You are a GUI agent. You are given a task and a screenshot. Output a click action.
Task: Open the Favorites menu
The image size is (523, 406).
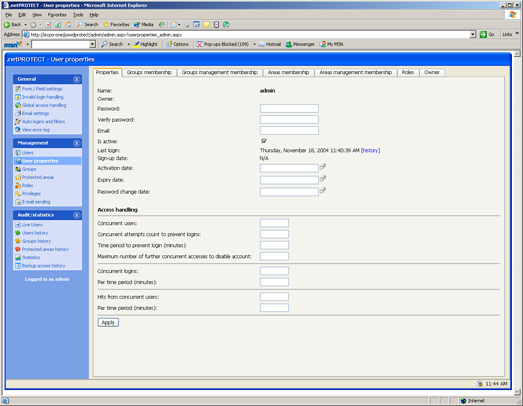click(57, 15)
